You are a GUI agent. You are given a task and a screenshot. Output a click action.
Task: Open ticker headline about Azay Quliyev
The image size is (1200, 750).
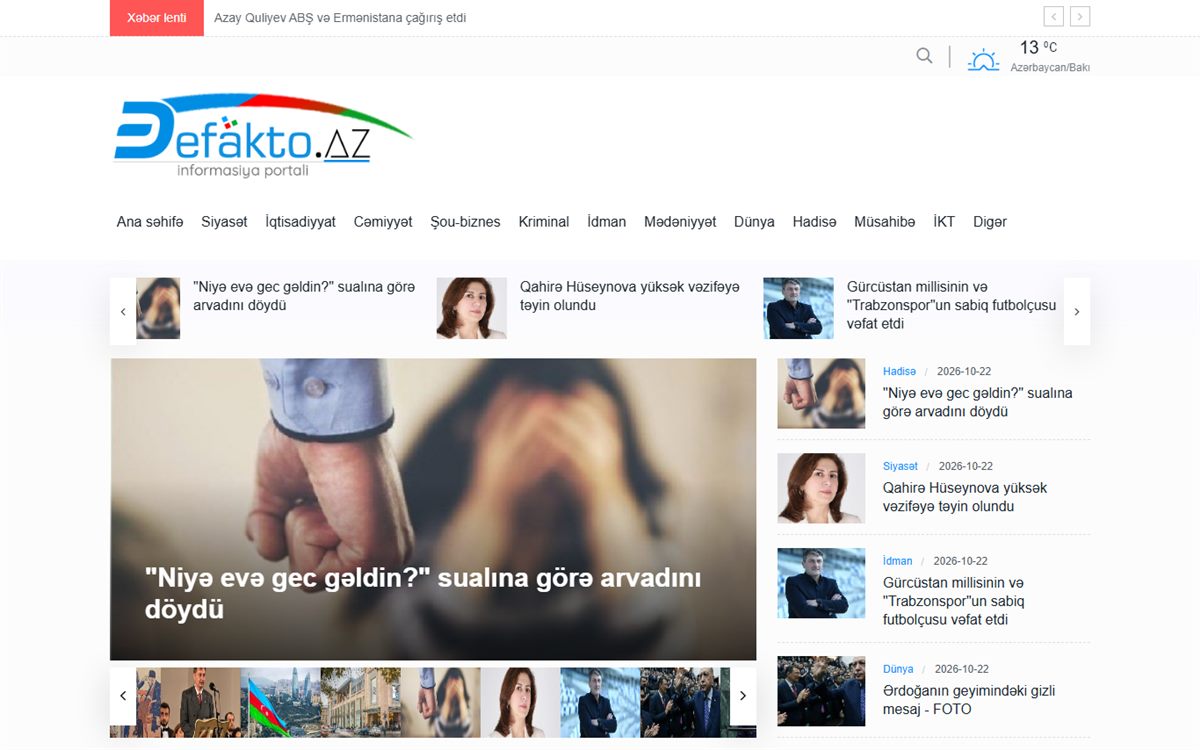pos(340,18)
